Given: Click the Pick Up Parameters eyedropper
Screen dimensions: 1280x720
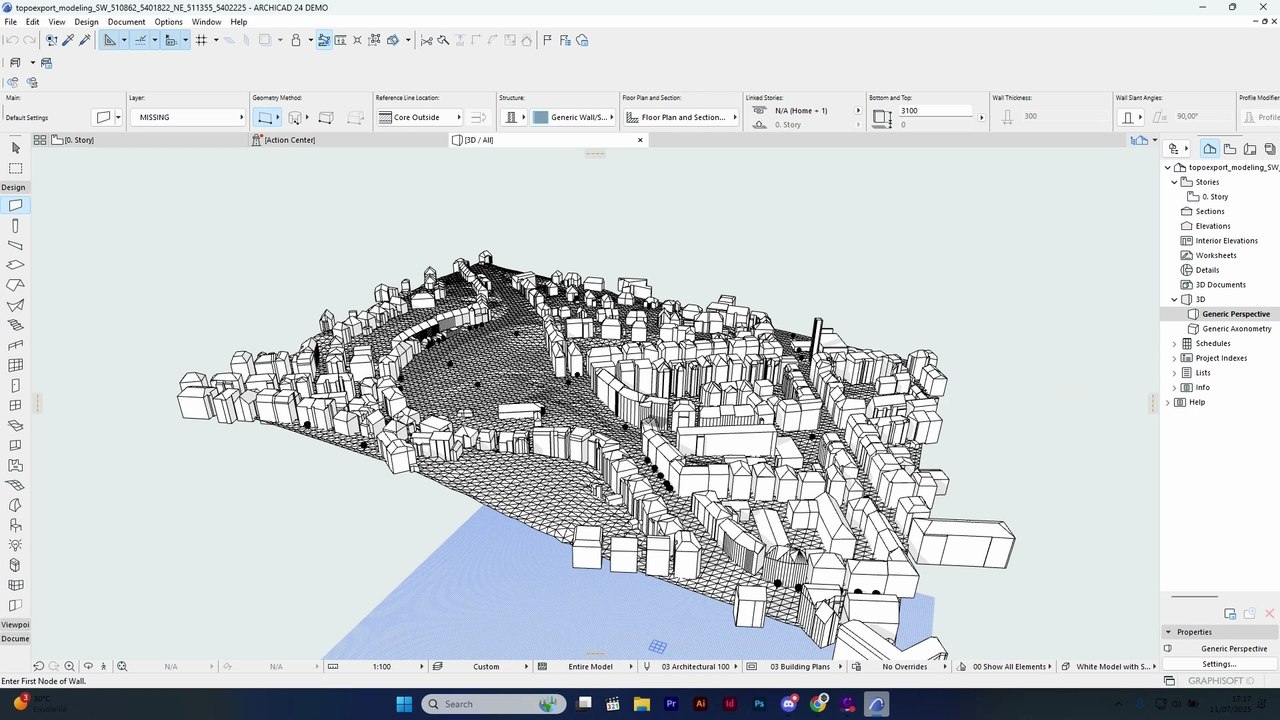Looking at the screenshot, I should click(x=68, y=40).
